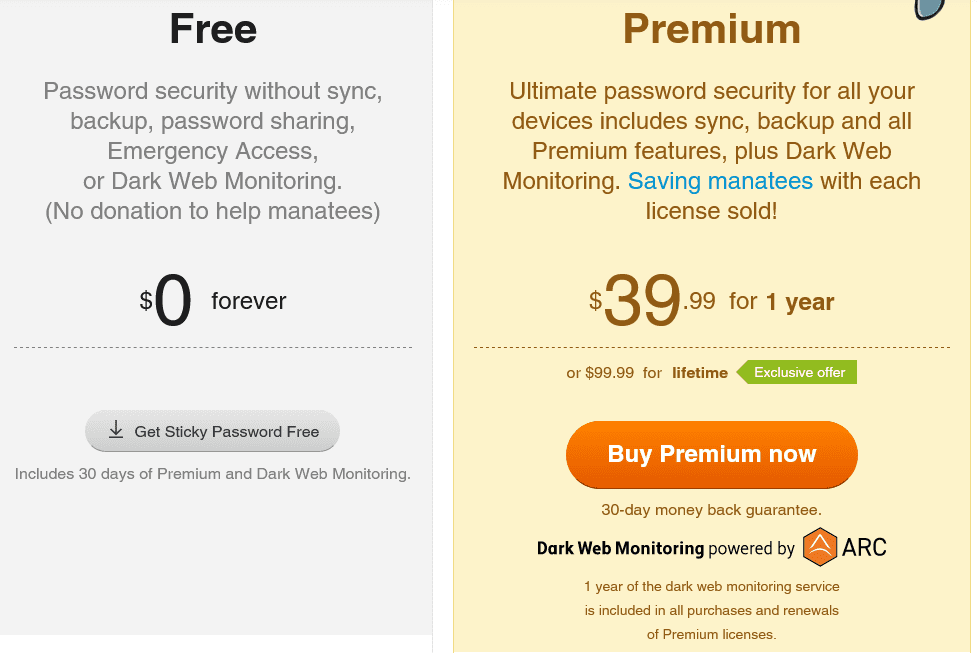Screen dimensions: 978x653
Task: Click the green Exclusive offer badge
Action: click(x=796, y=372)
